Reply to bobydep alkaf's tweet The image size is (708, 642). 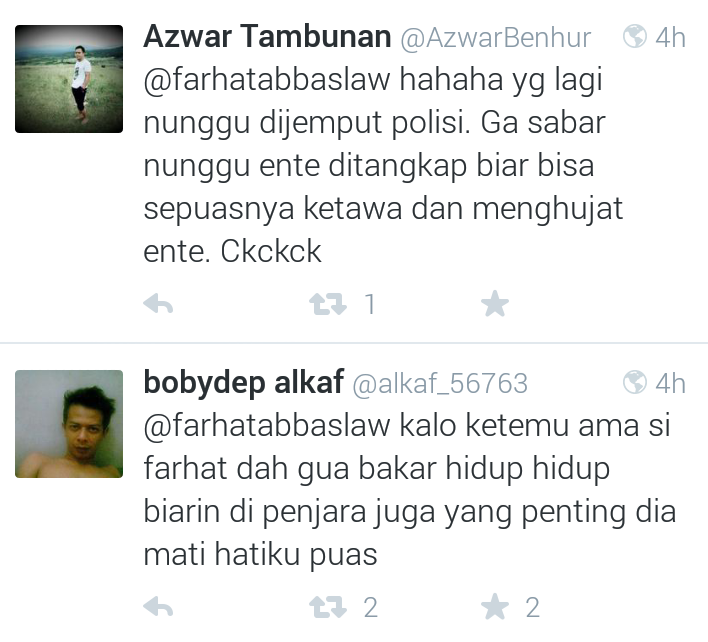click(x=158, y=607)
